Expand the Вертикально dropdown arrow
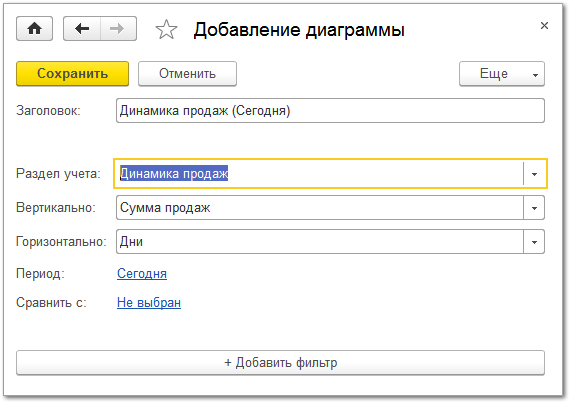Viewport: 571px width, 404px height. point(534,208)
